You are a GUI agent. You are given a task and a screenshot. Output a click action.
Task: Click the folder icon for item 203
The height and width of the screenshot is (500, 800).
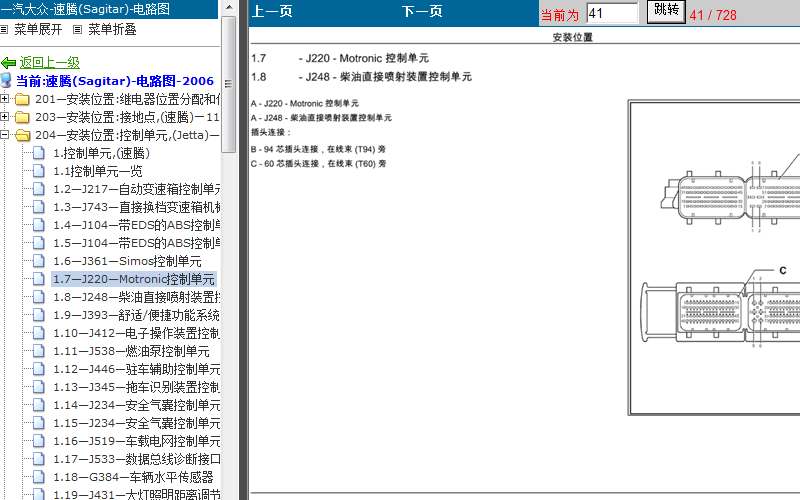point(22,117)
